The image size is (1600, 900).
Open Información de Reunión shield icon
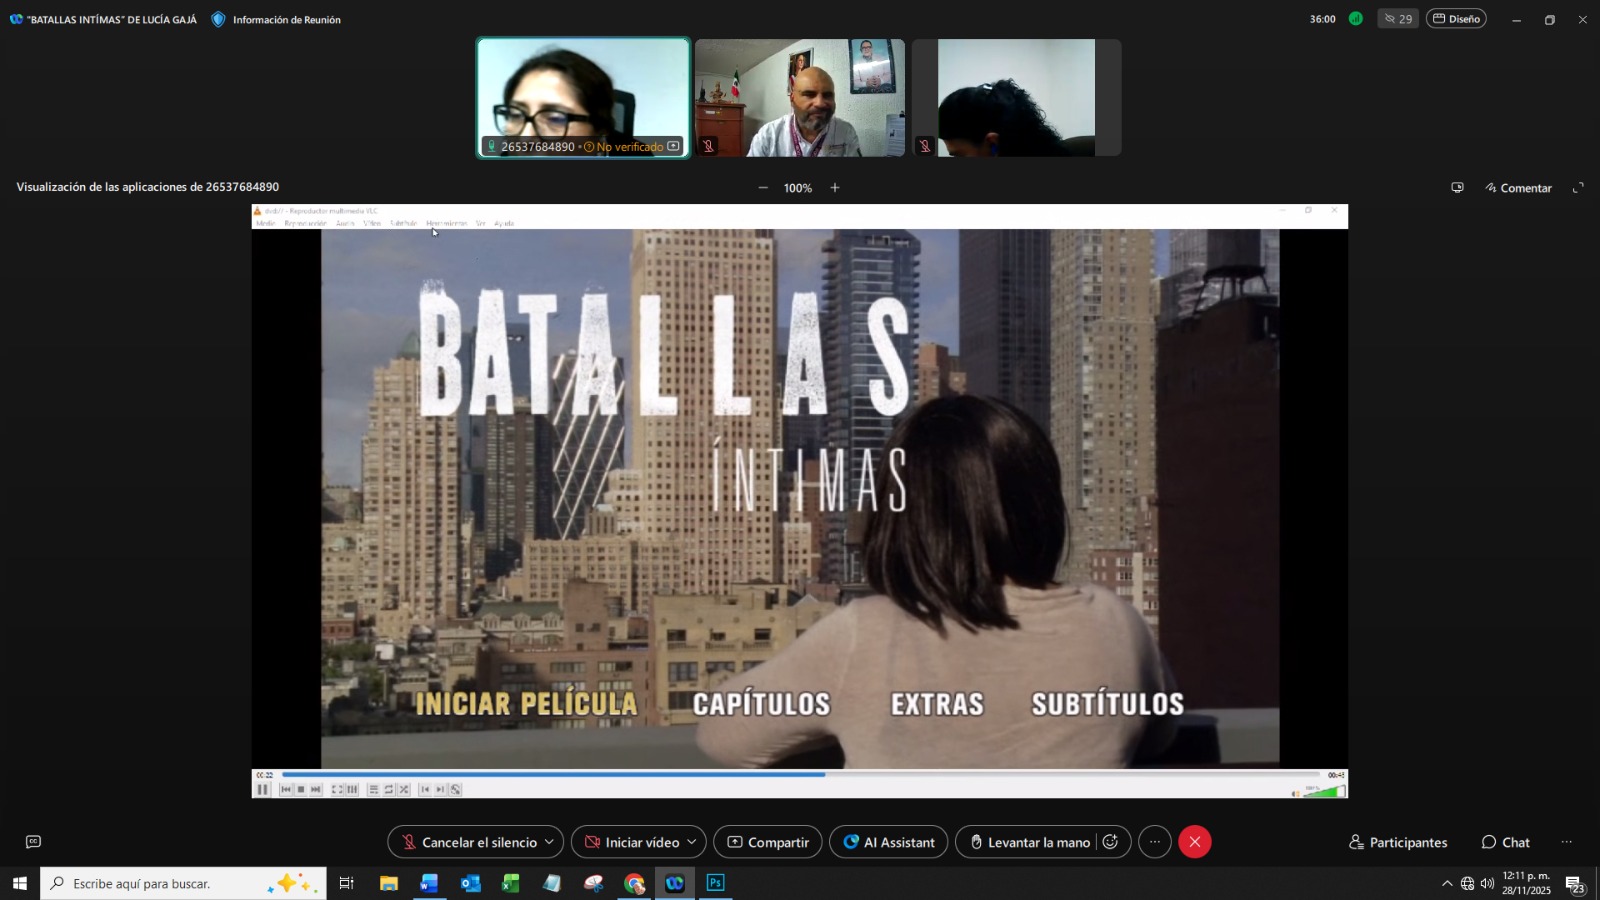[x=218, y=19]
